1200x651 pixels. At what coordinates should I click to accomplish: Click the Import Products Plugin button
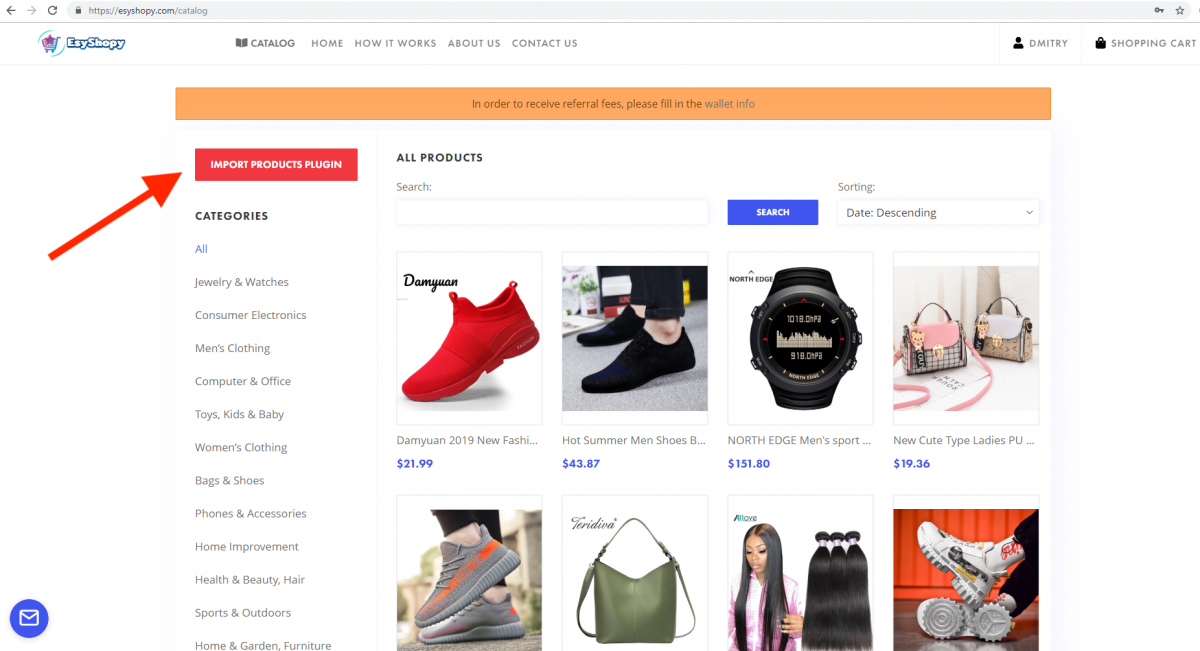pyautogui.click(x=276, y=164)
